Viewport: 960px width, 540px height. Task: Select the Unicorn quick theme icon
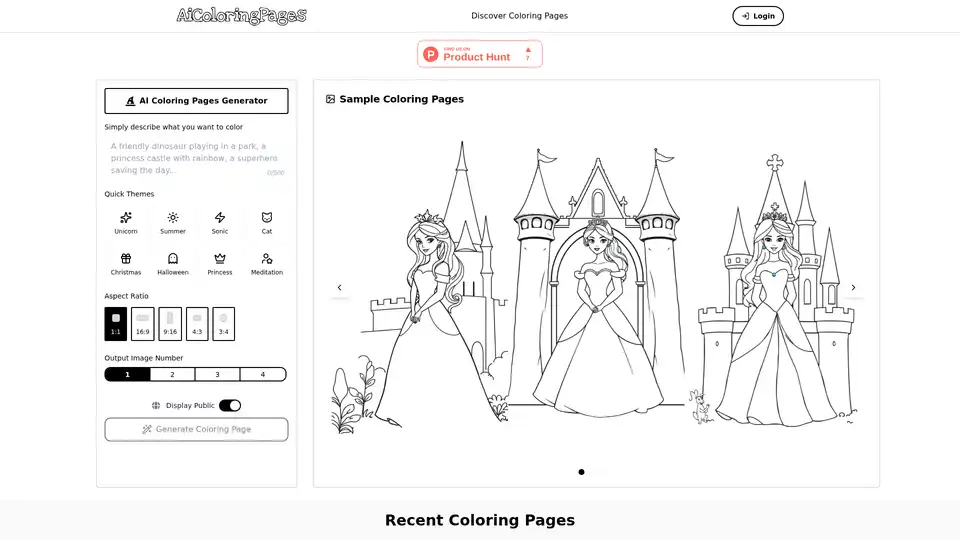126,218
